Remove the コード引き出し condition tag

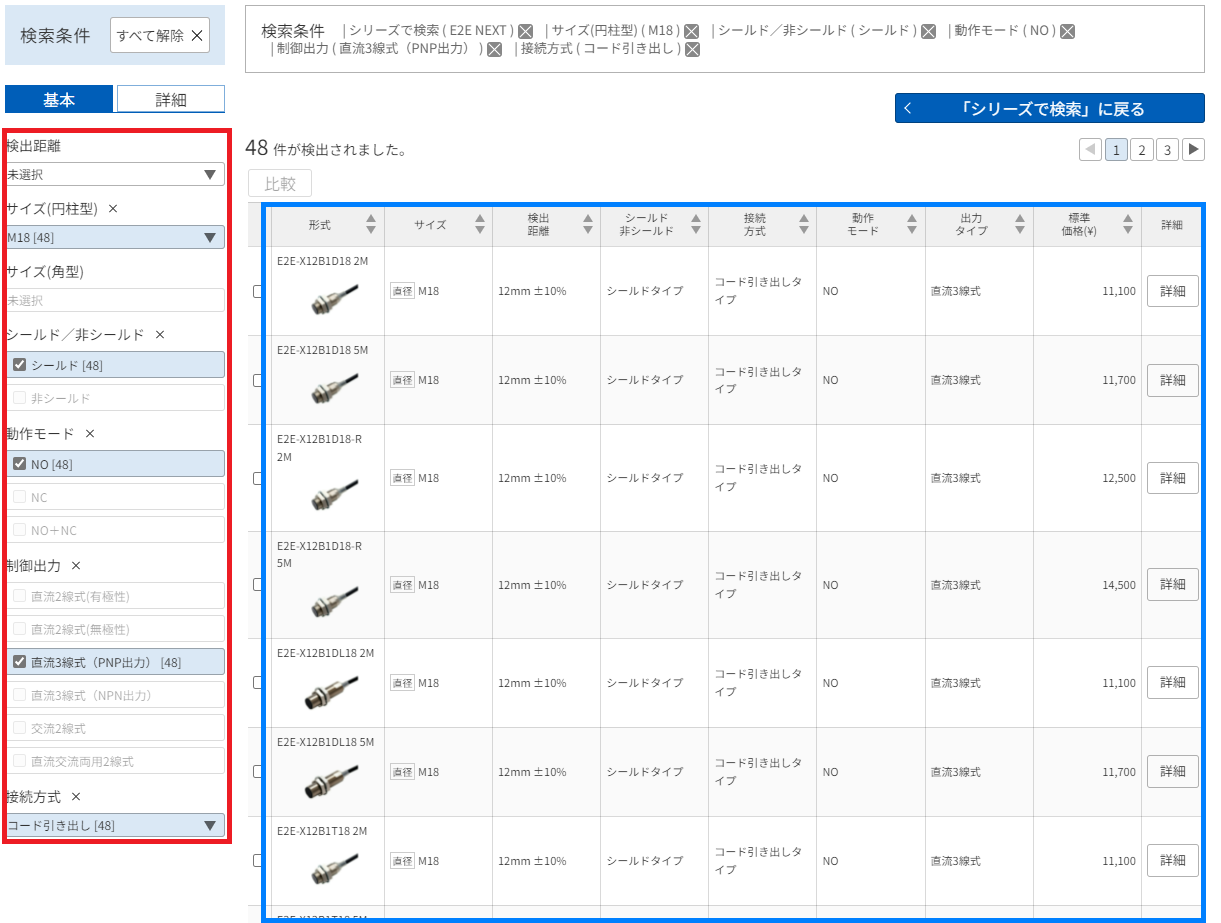(692, 49)
